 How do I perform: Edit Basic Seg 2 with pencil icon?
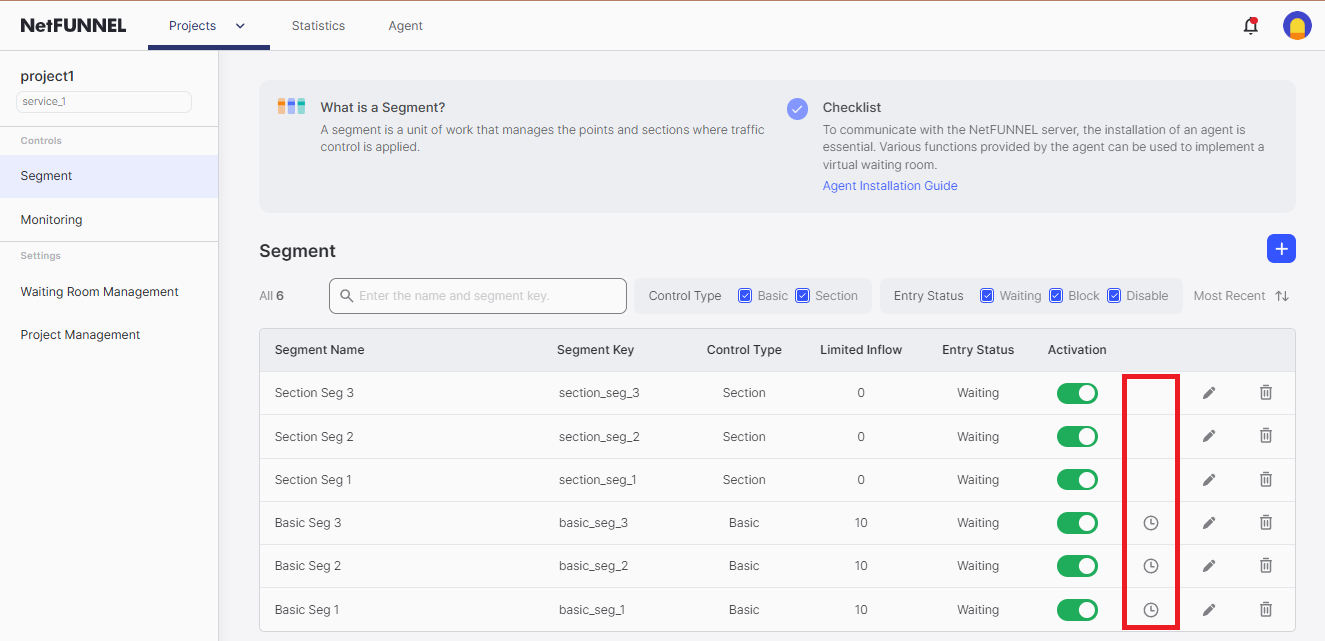tap(1209, 566)
